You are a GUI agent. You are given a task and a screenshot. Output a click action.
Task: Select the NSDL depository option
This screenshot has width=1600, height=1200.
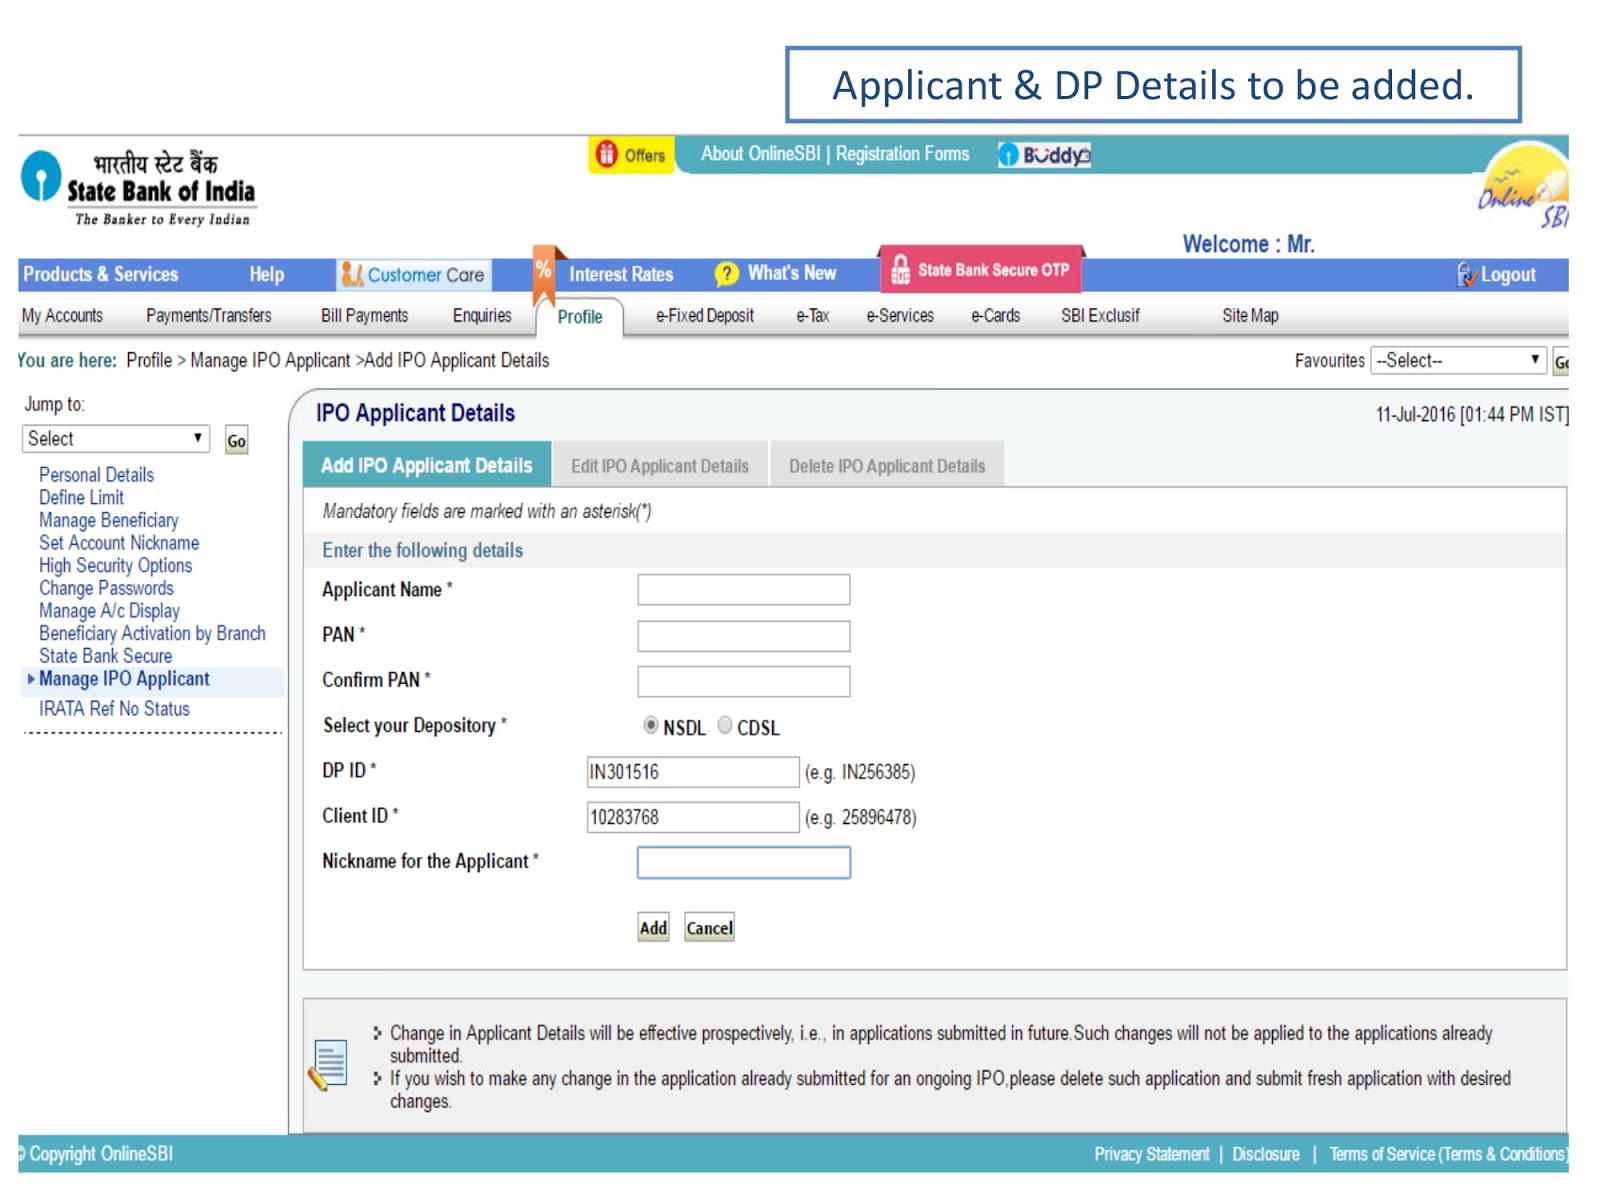[x=651, y=726]
